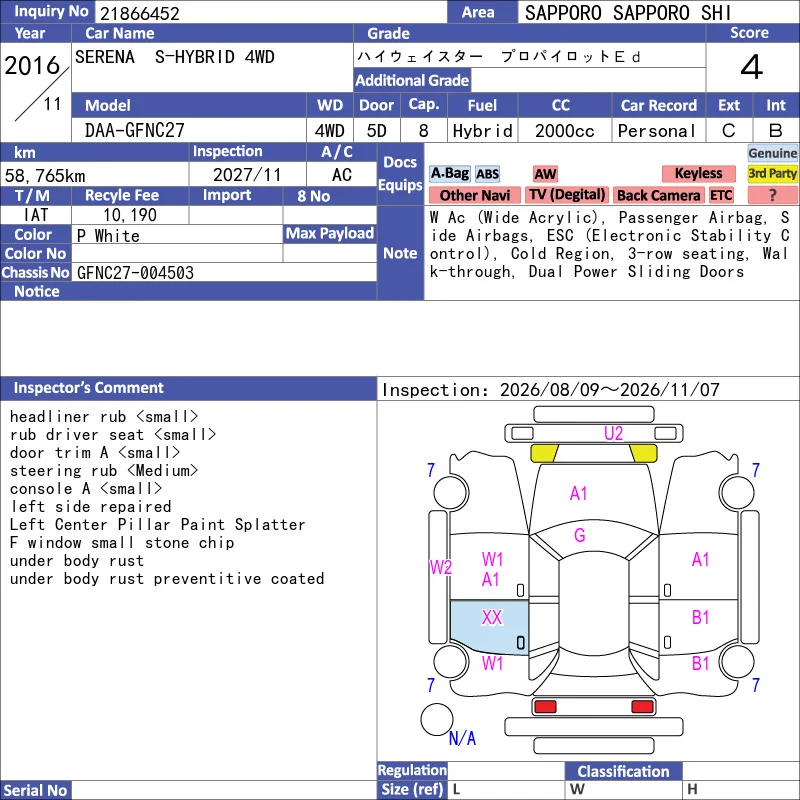The height and width of the screenshot is (800, 800).
Task: Click the Other Navi badge
Action: (474, 195)
